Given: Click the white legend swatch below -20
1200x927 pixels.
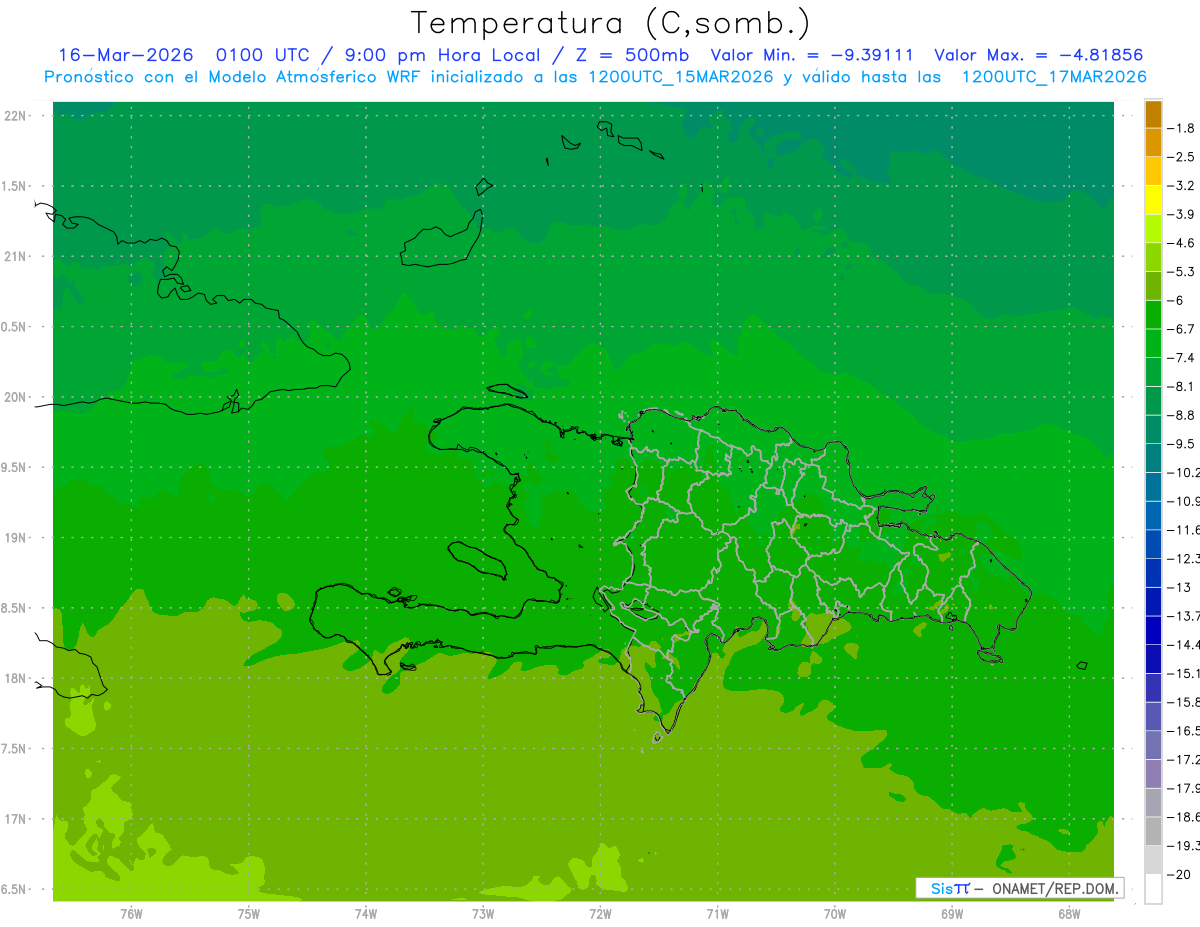Looking at the screenshot, I should (1153, 889).
